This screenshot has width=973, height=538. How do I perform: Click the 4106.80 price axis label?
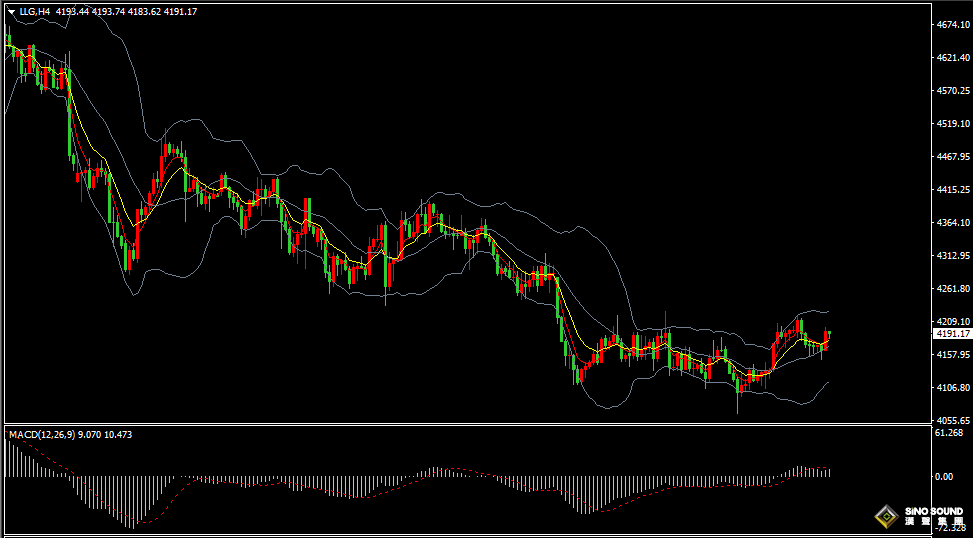[x=954, y=387]
